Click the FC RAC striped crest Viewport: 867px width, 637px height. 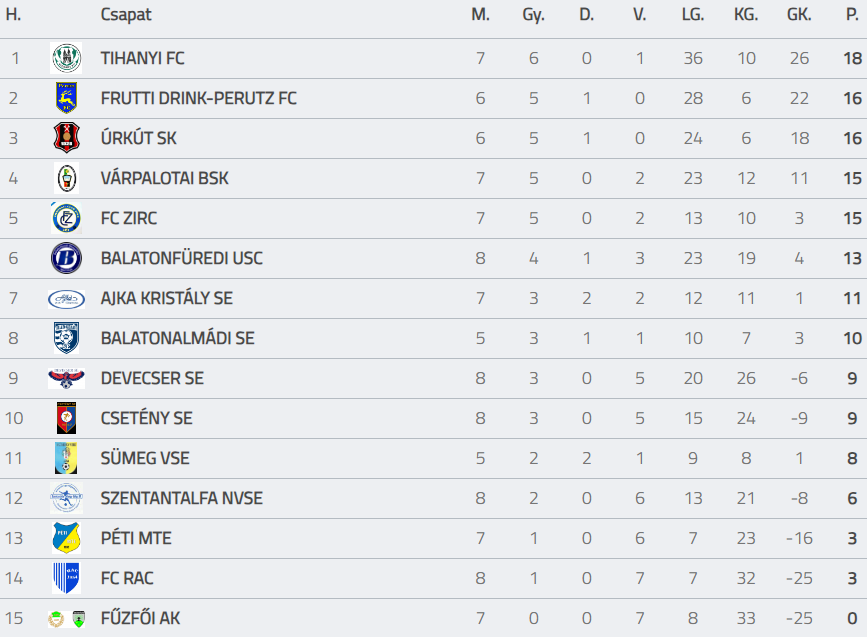pos(66,578)
